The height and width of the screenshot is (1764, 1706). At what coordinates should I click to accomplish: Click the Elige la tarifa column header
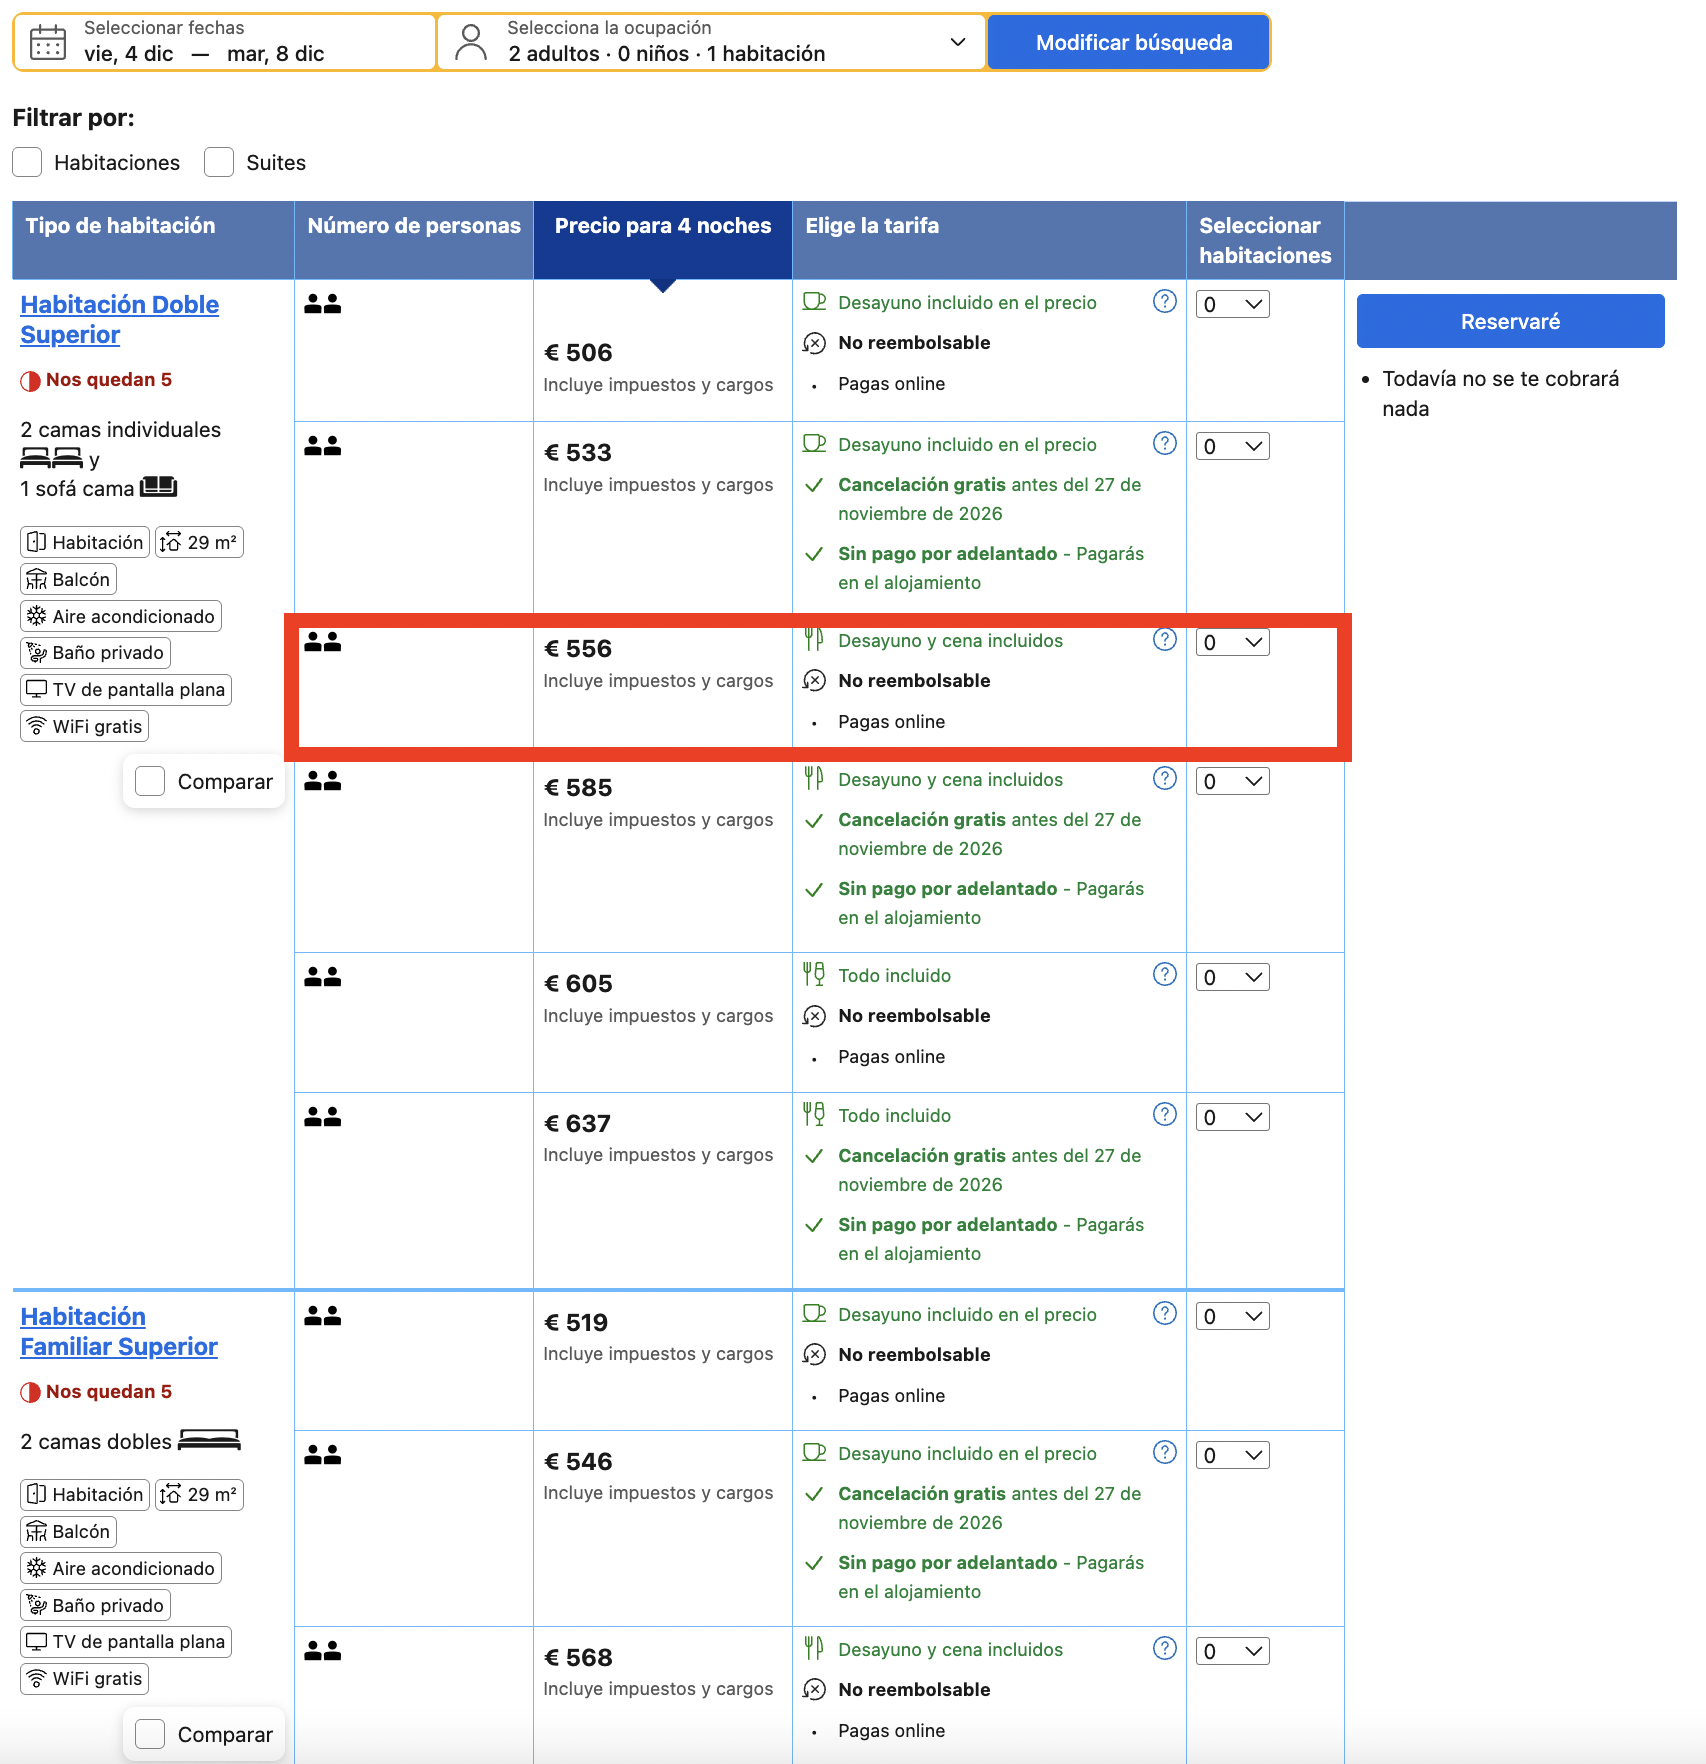coord(989,240)
